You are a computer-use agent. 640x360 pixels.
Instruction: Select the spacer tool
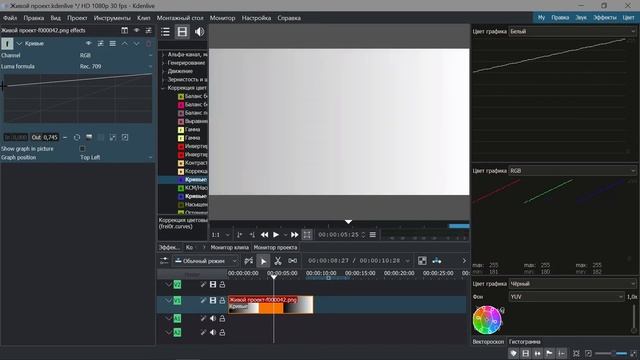292,261
